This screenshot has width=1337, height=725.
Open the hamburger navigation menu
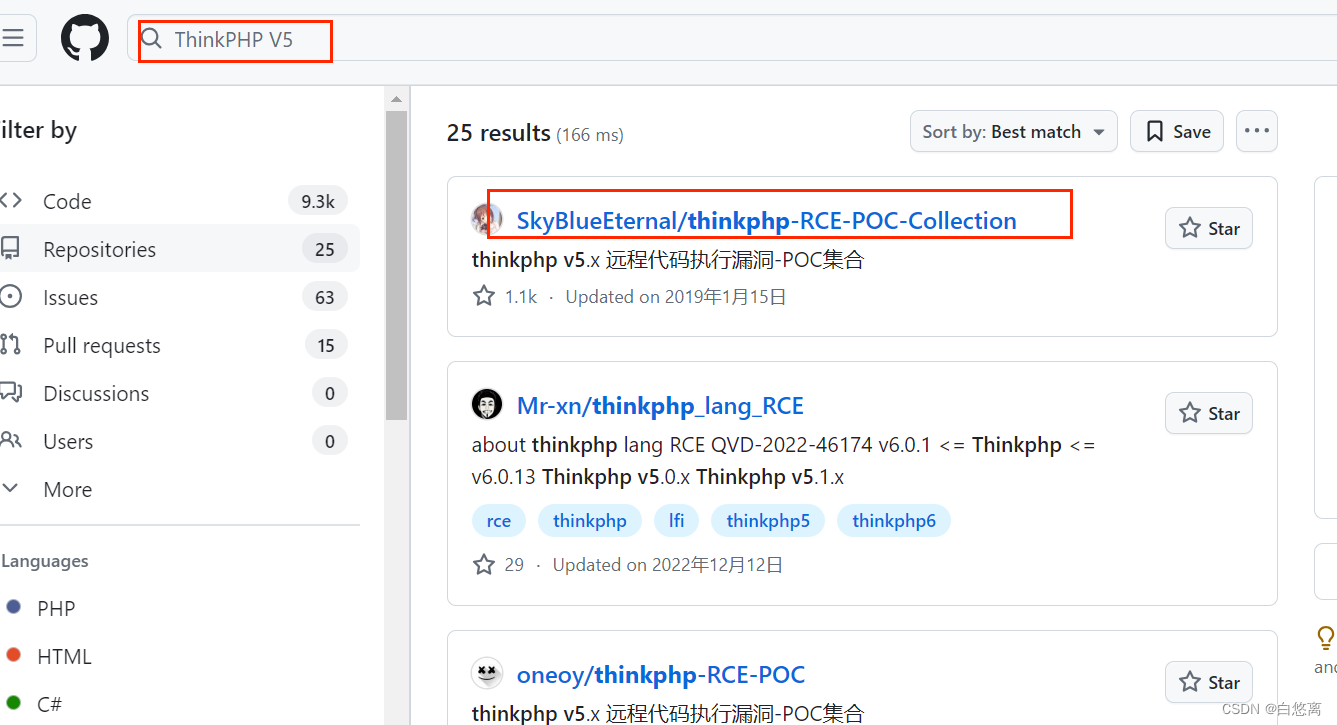click(14, 38)
